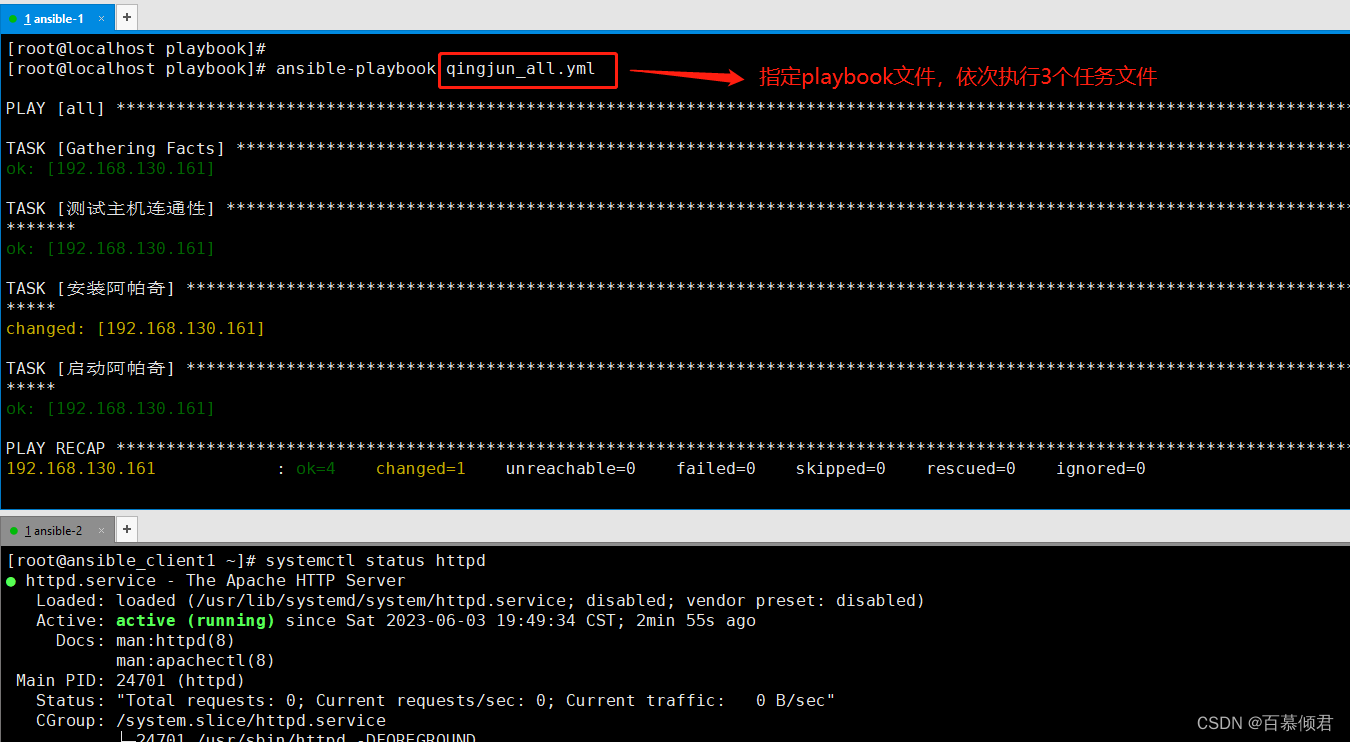This screenshot has height=742, width=1350.
Task: Click the 'failed=0' recap value
Action: (716, 468)
